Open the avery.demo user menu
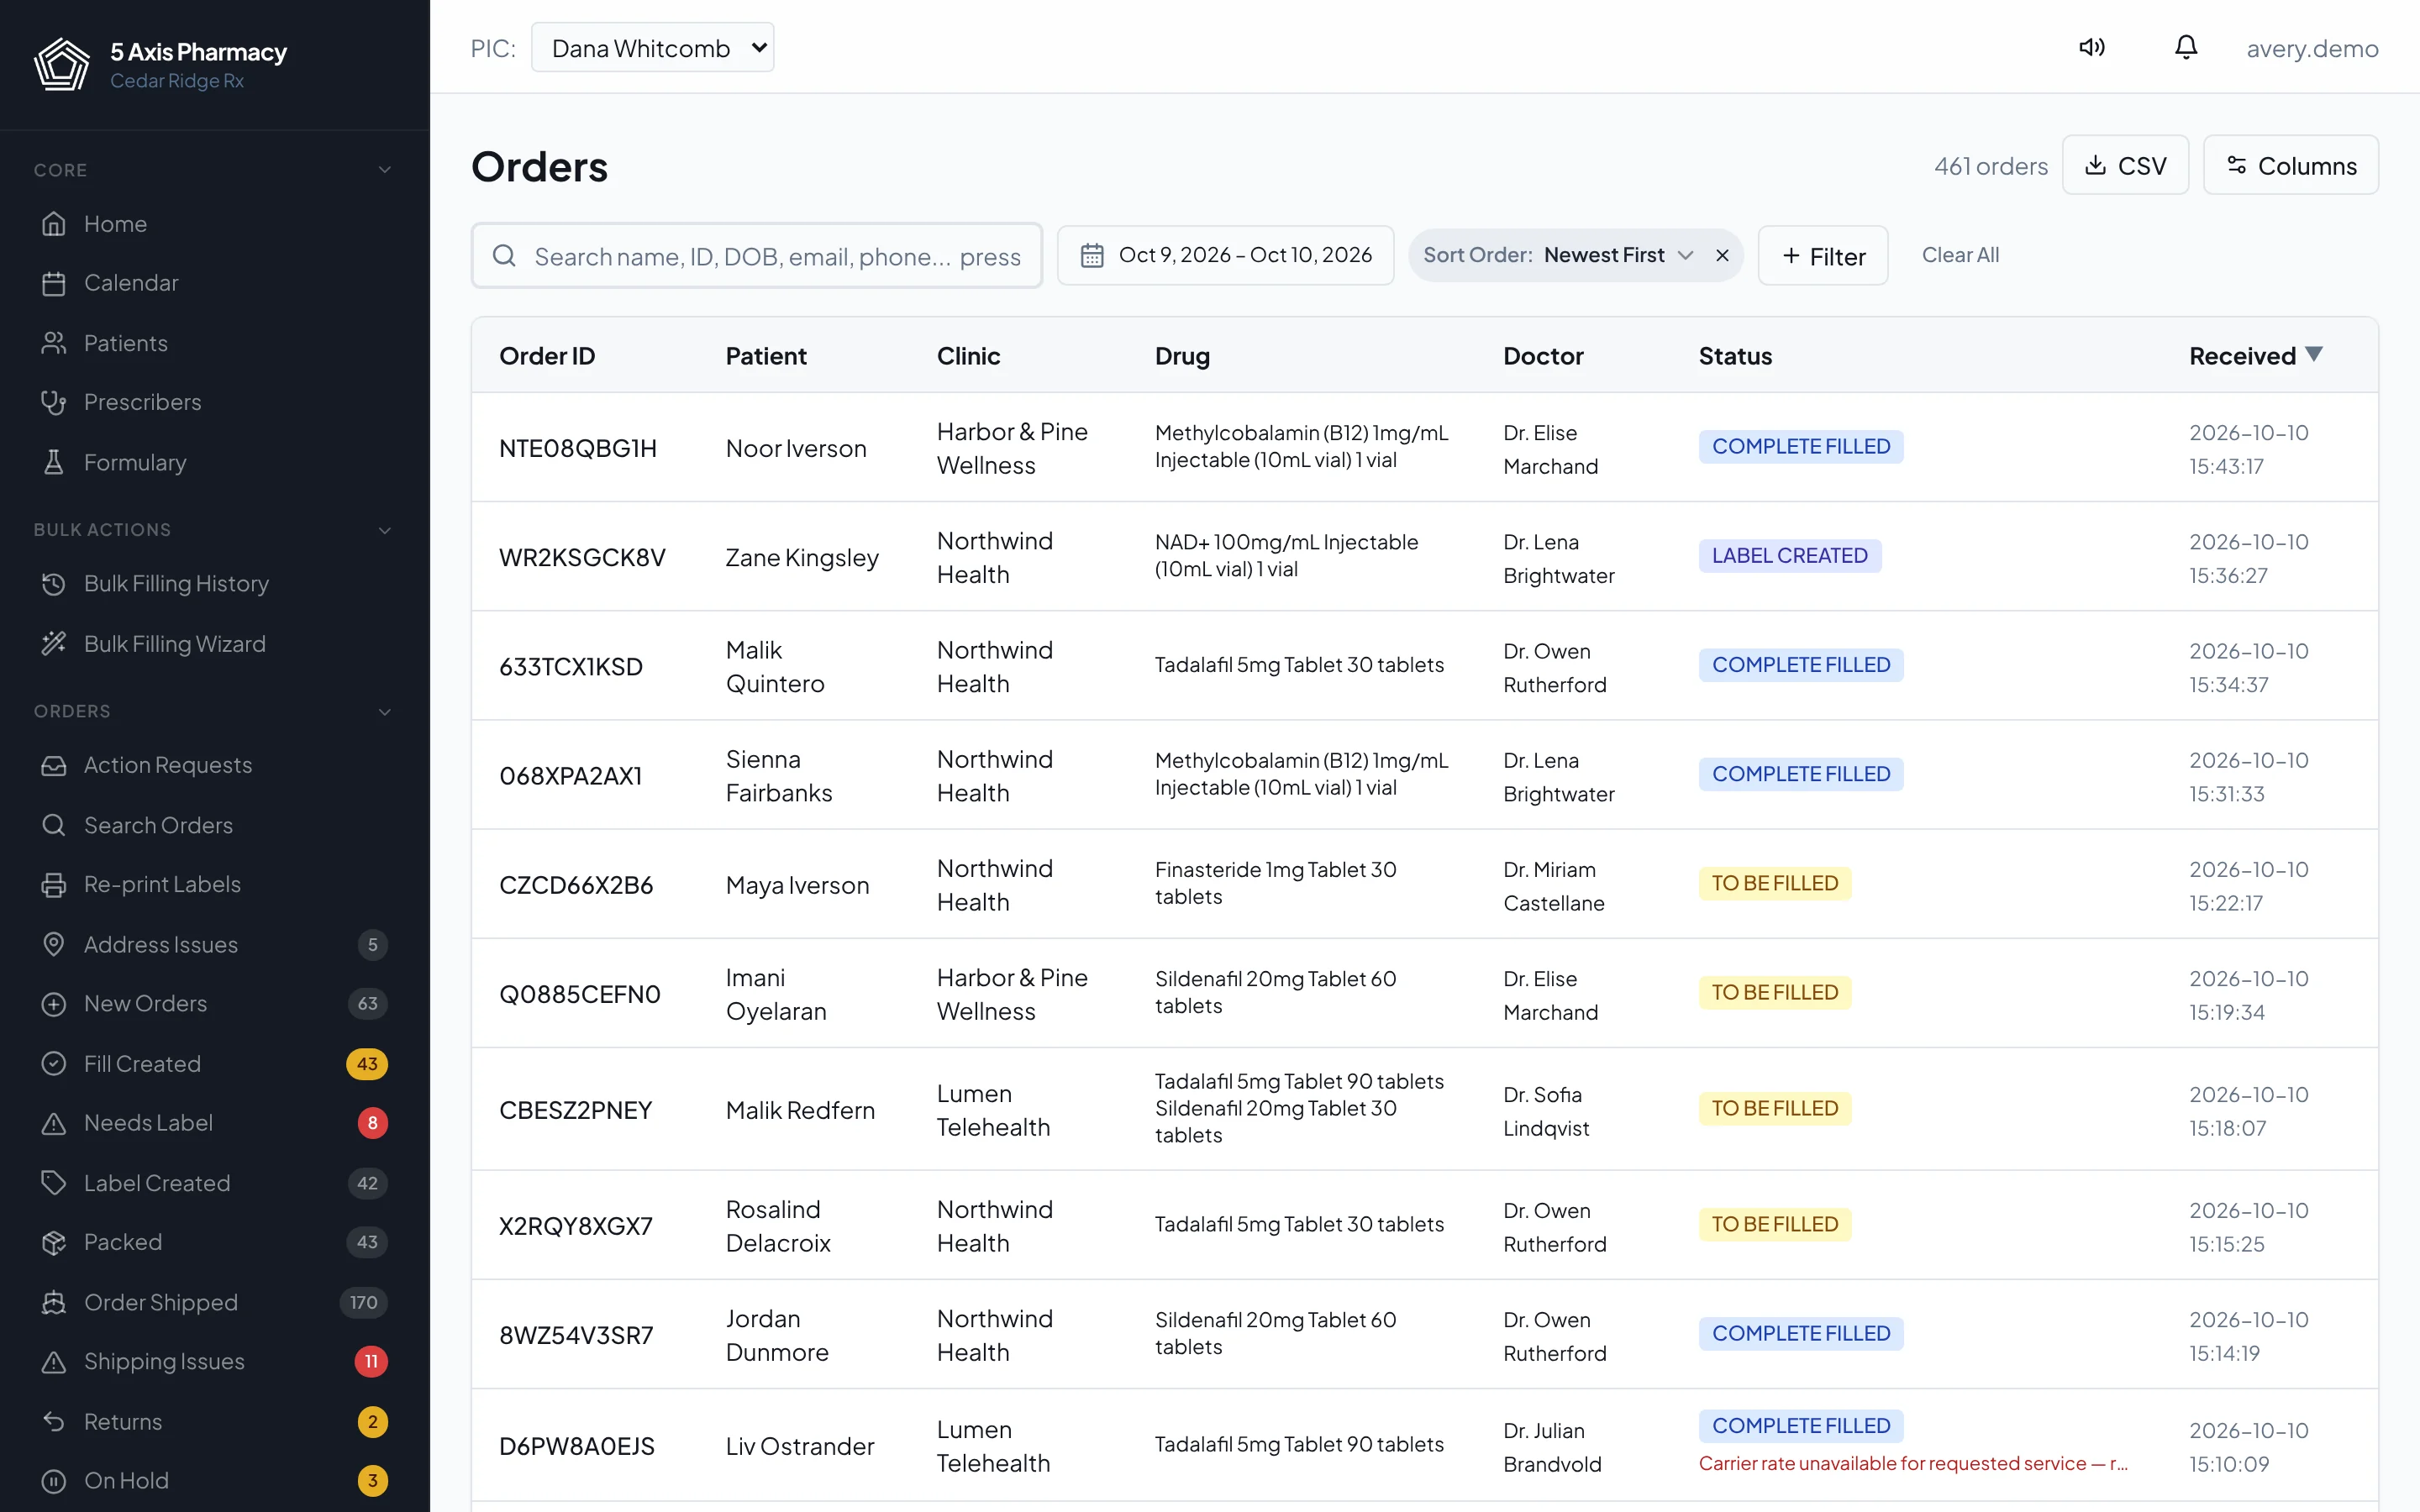2420x1512 pixels. click(2312, 48)
